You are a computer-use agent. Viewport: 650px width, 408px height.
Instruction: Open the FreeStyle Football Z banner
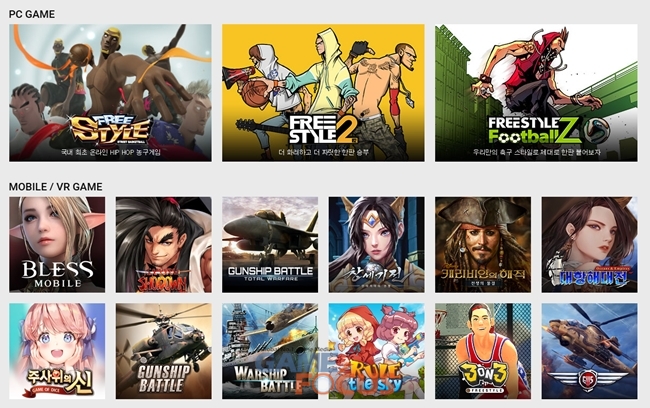(x=536, y=93)
